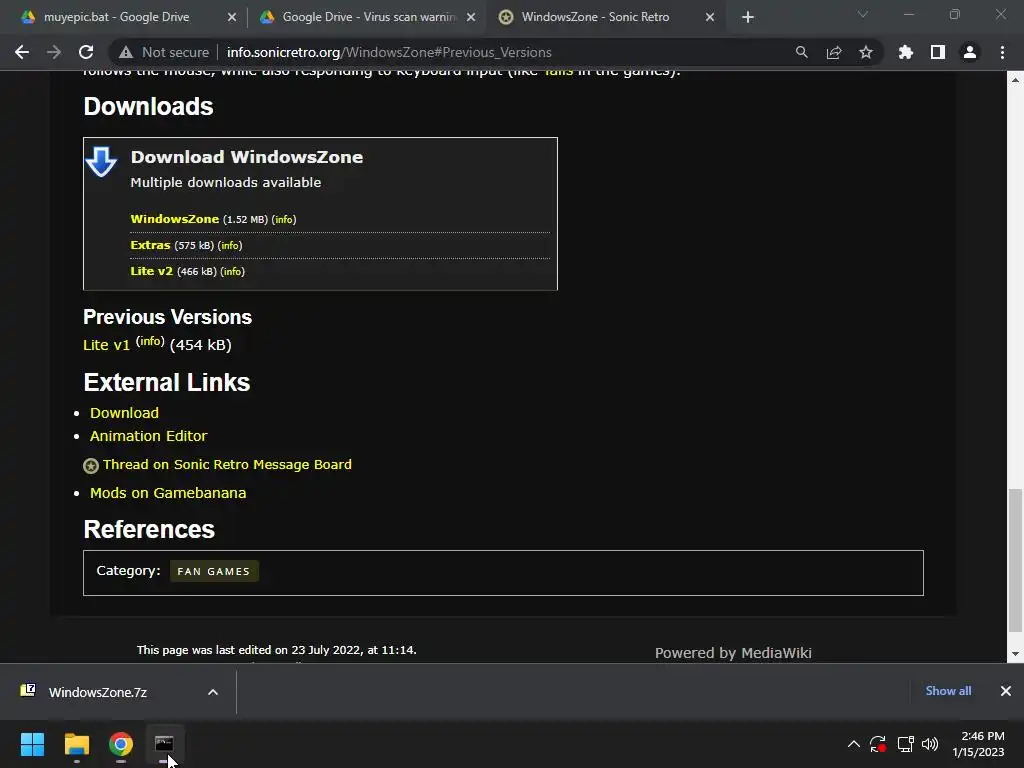Click the forward navigation arrow
The height and width of the screenshot is (768, 1024).
click(x=54, y=52)
